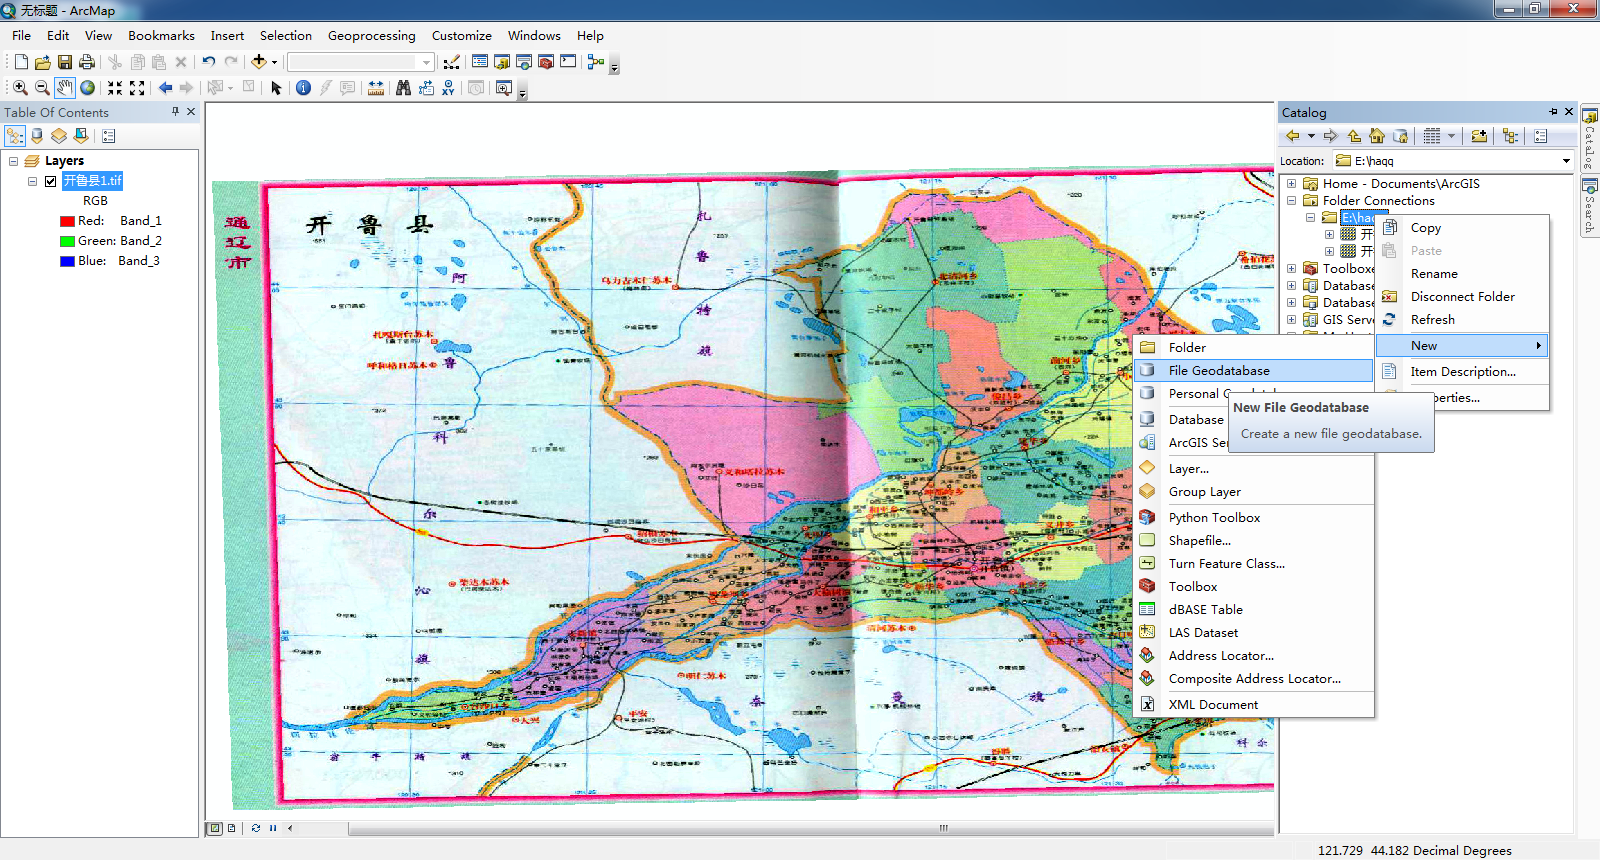This screenshot has height=860, width=1600.
Task: Click Disconnect Folder in context menu
Action: (x=1462, y=297)
